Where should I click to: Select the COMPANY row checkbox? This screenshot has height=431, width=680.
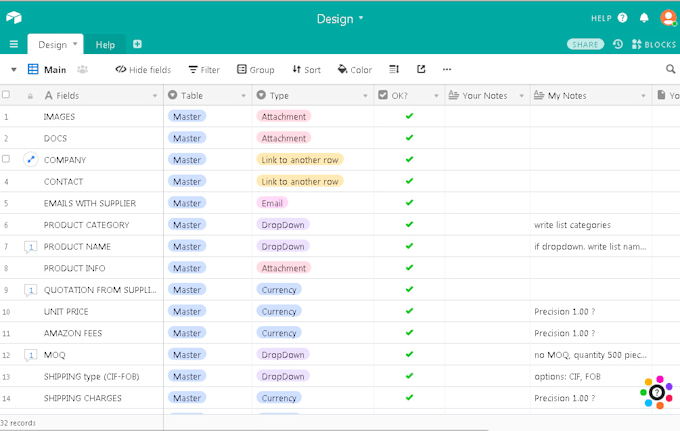pos(6,160)
